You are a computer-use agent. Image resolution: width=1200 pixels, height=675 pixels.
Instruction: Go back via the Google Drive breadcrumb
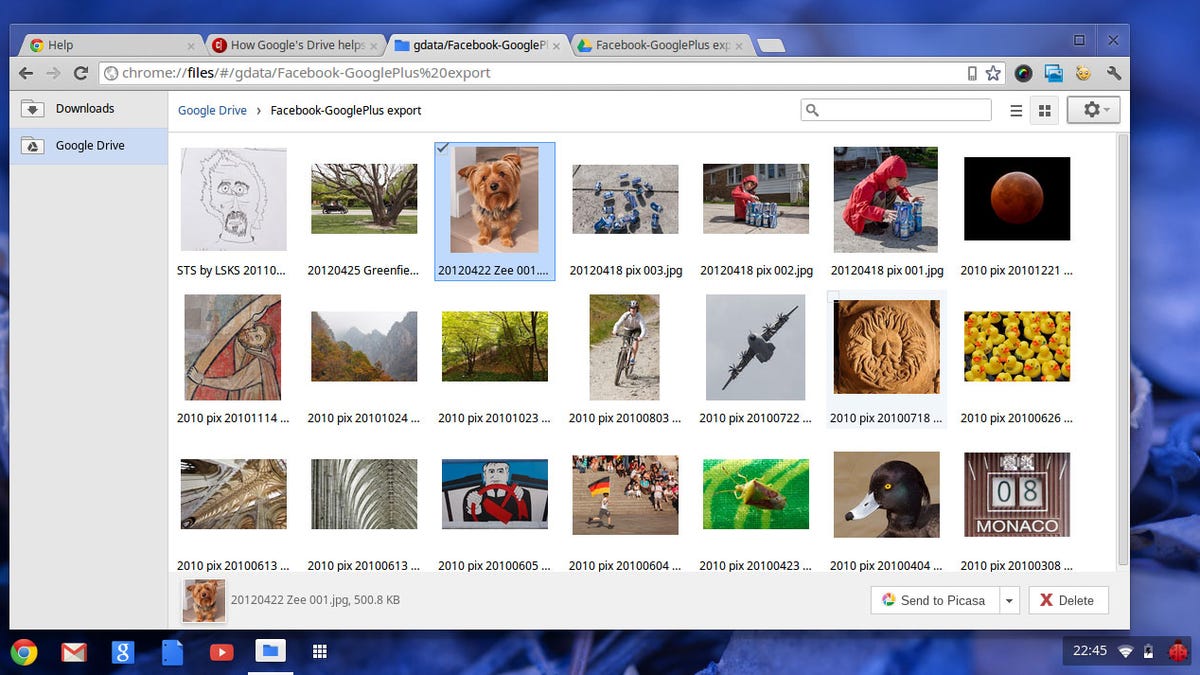pyautogui.click(x=212, y=110)
